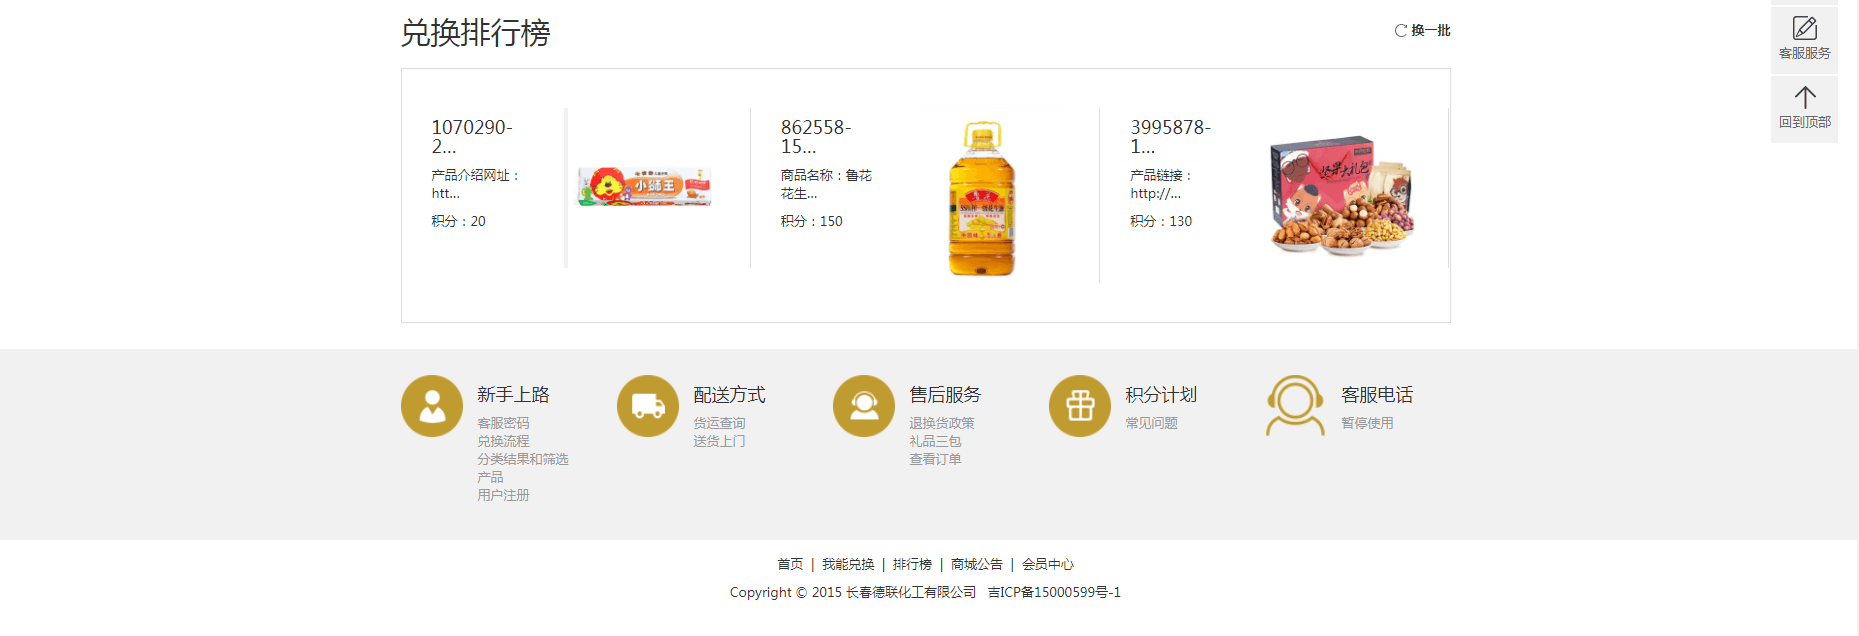
Task: Click the 新手上路 person icon
Action: (432, 406)
